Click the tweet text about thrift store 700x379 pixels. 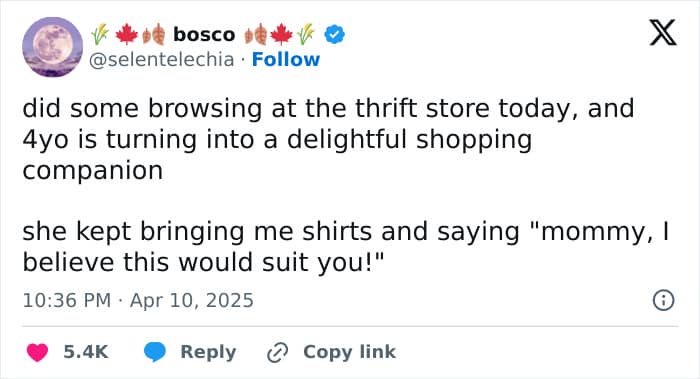point(328,139)
